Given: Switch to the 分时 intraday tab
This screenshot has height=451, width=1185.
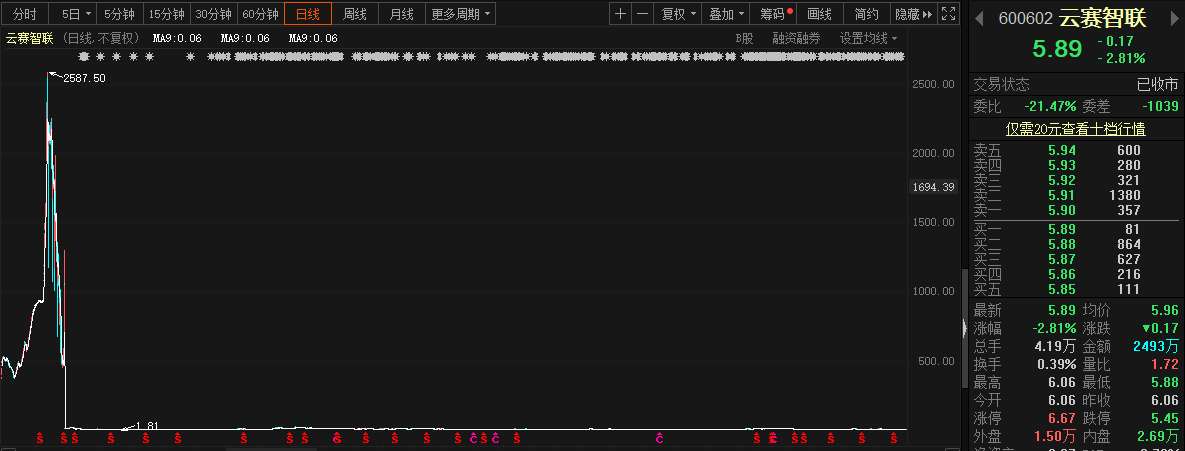Looking at the screenshot, I should click(x=25, y=14).
